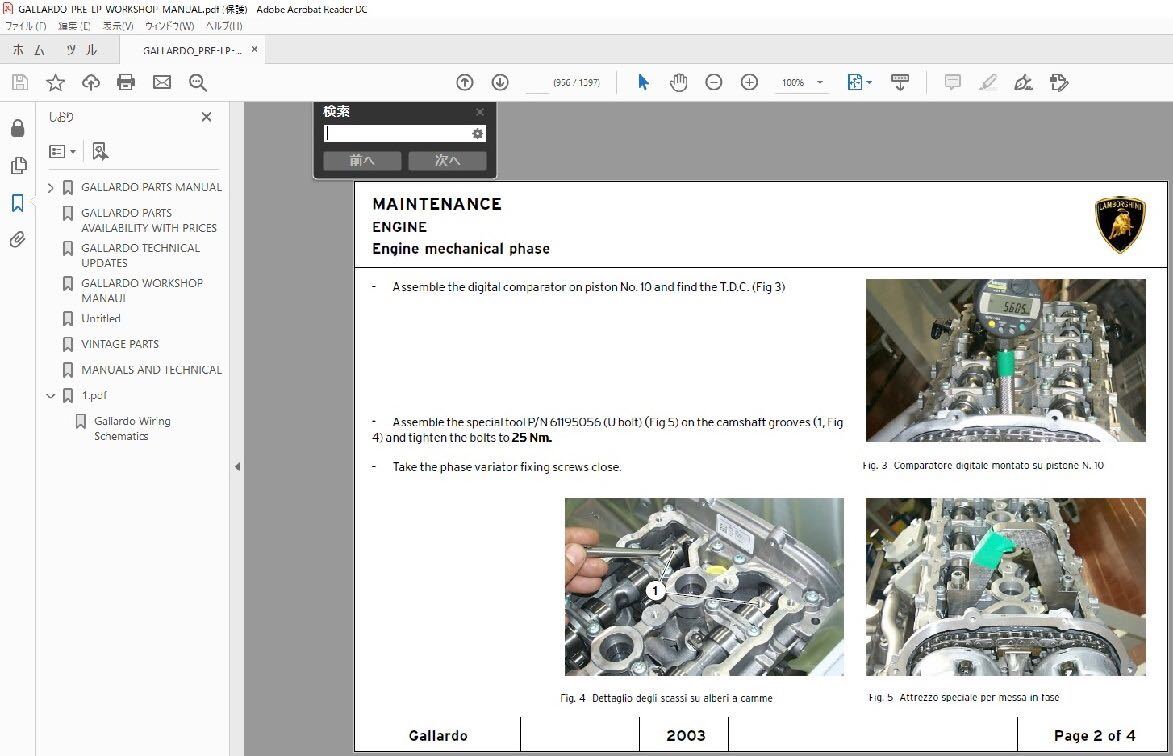Switch to the ツール (Tools) tab
This screenshot has height=756, width=1173.
point(82,50)
